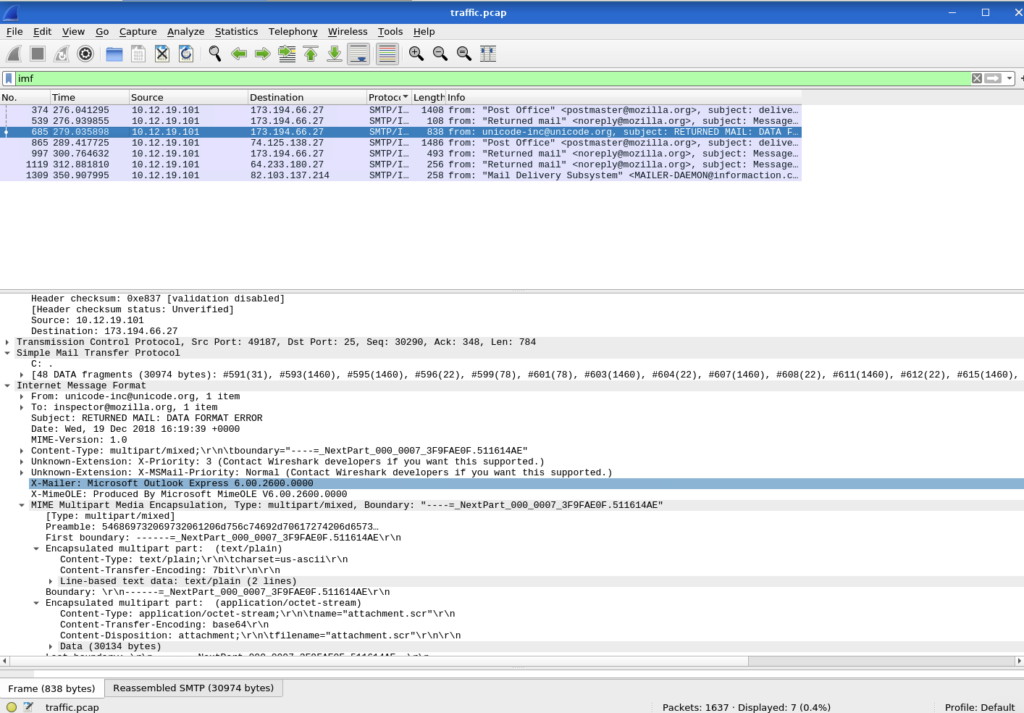Reset zoom to normal size icon
This screenshot has width=1024, height=713.
pyautogui.click(x=464, y=54)
